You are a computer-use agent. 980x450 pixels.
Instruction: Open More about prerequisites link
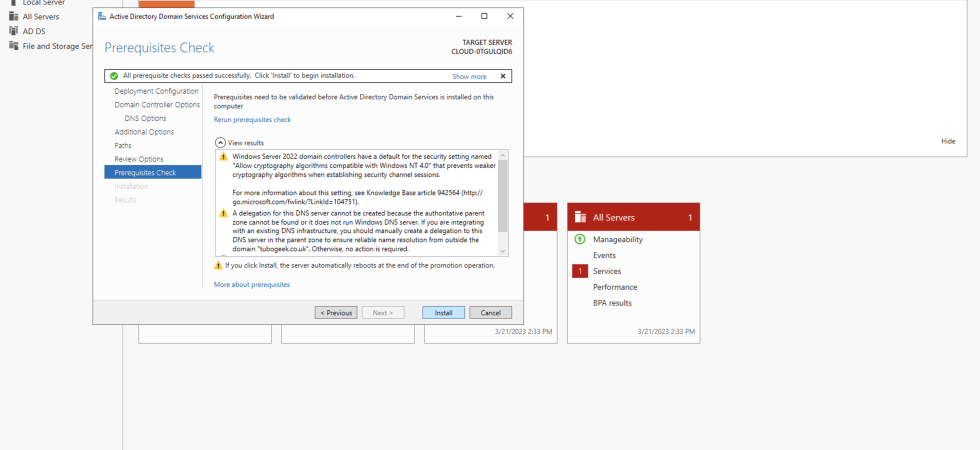pyautogui.click(x=252, y=284)
